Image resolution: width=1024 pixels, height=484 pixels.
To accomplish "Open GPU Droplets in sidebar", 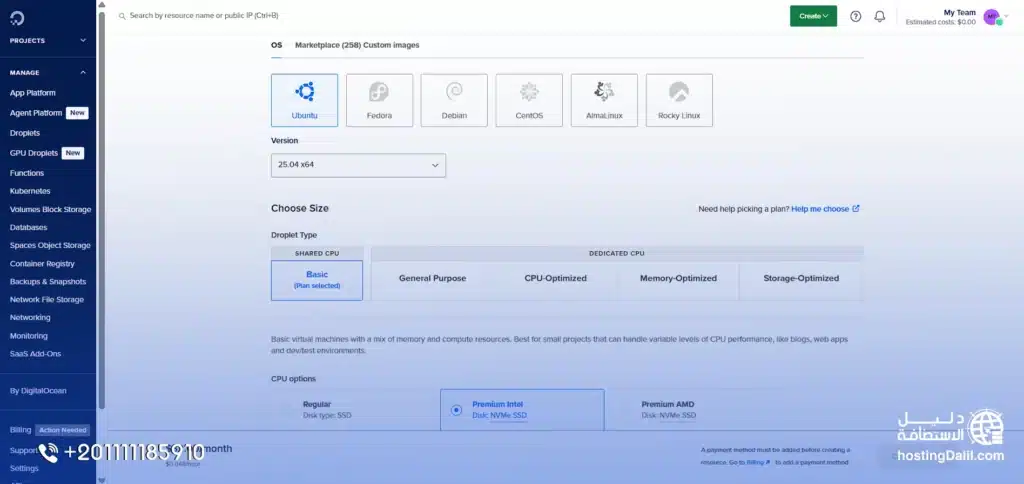I will 34,153.
